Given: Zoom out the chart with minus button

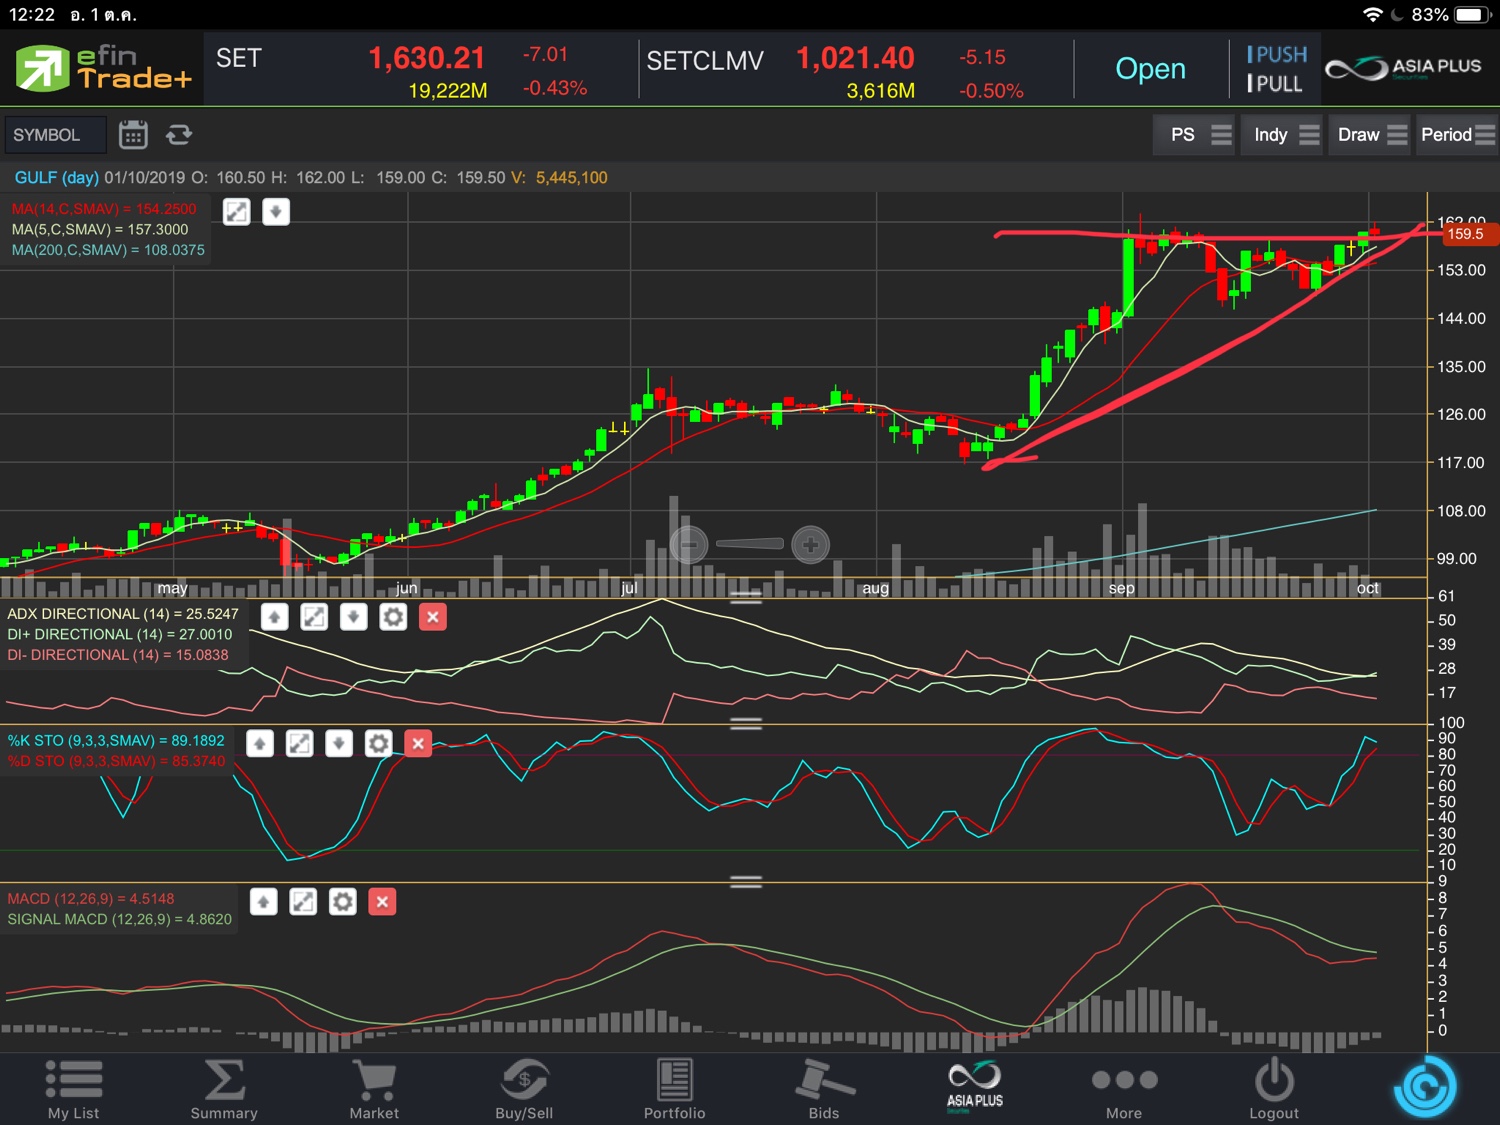Looking at the screenshot, I should click(688, 545).
